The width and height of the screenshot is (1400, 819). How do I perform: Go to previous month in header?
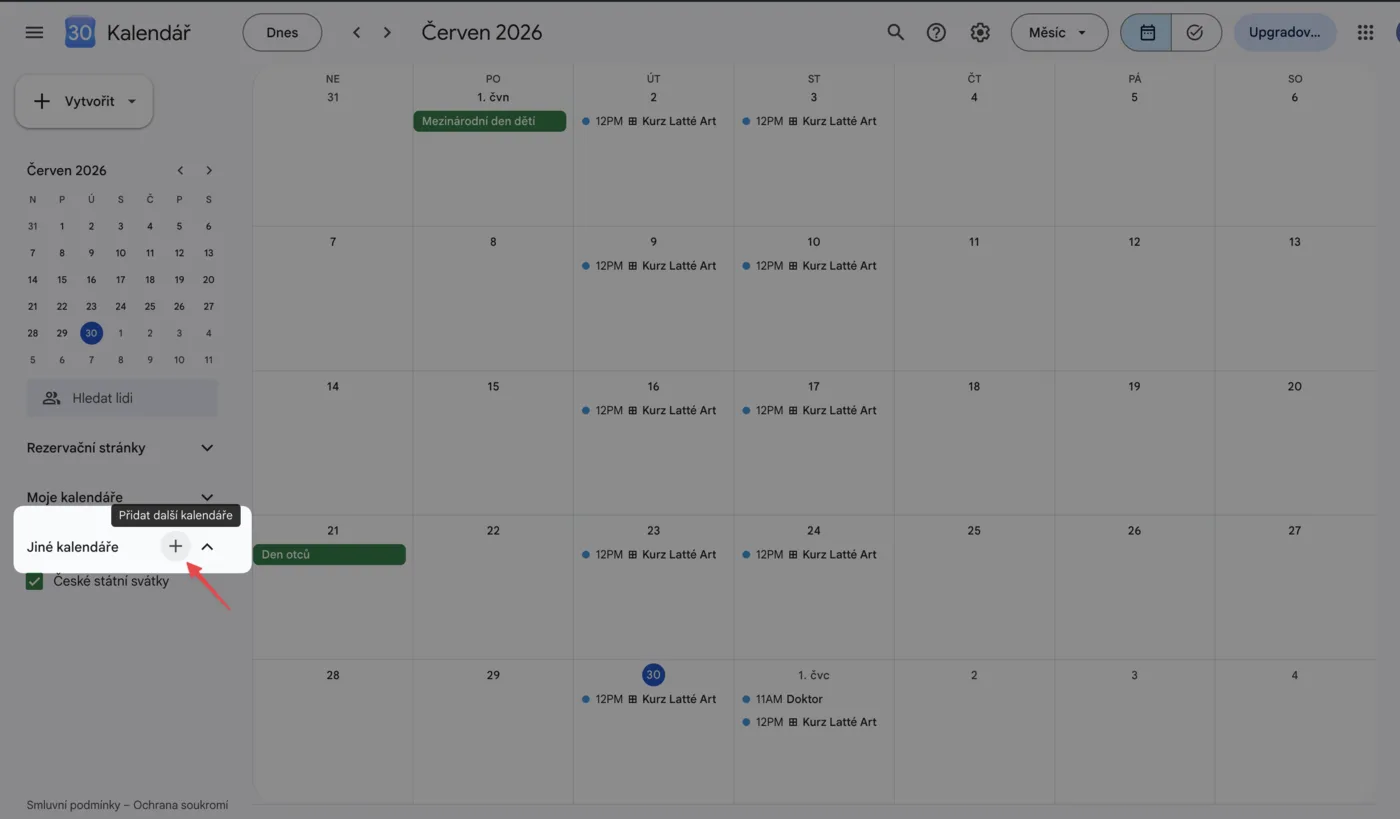click(357, 32)
